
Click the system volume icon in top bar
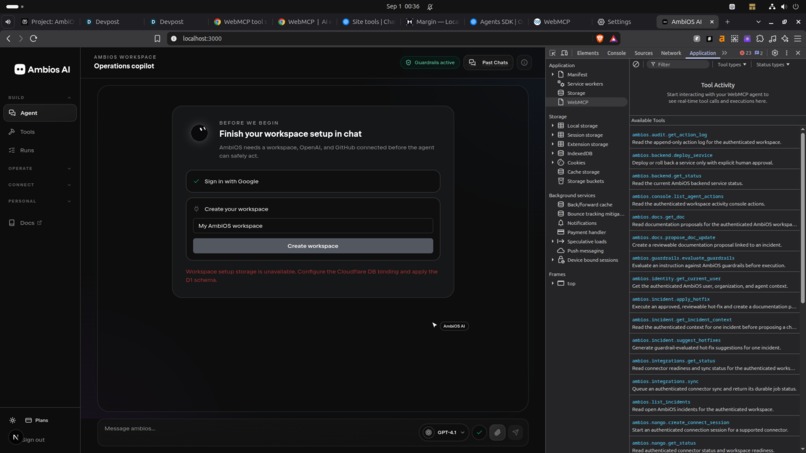(x=783, y=7)
